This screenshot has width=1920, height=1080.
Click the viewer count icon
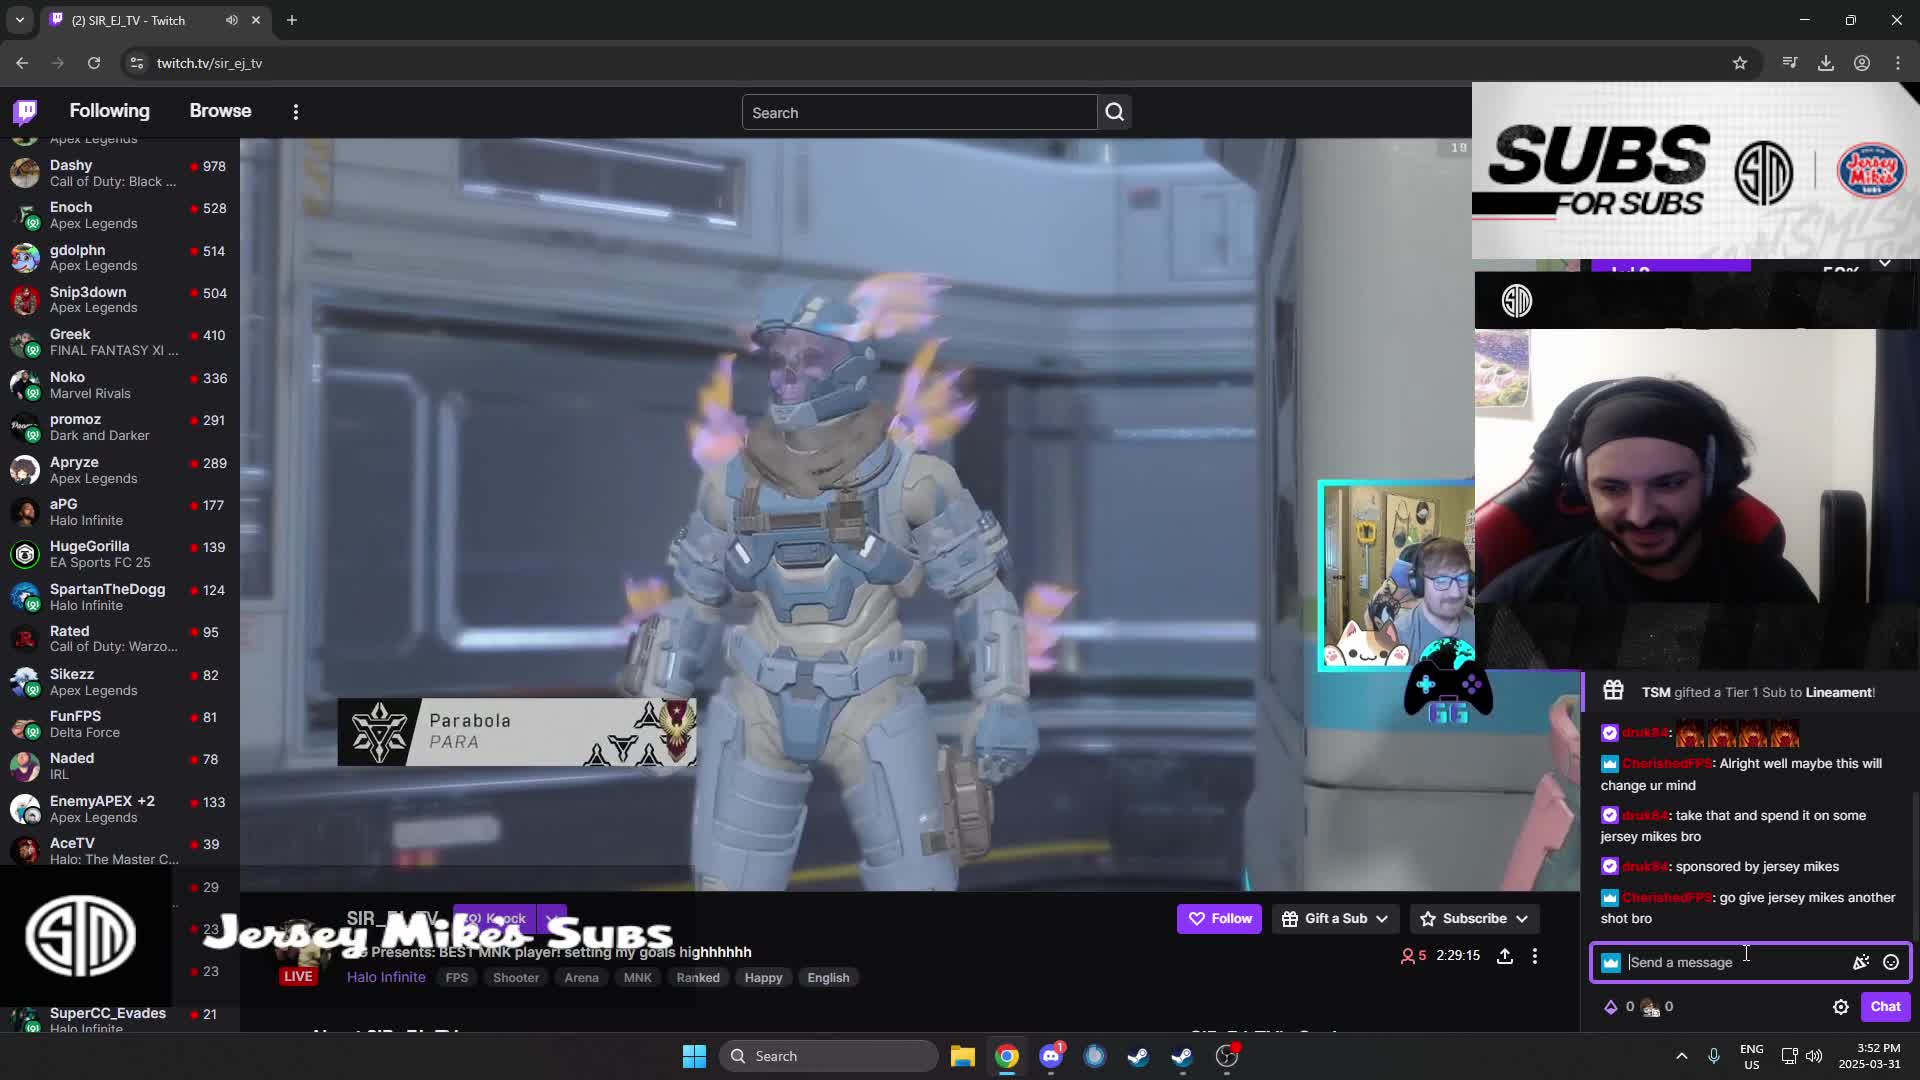pyautogui.click(x=1408, y=956)
